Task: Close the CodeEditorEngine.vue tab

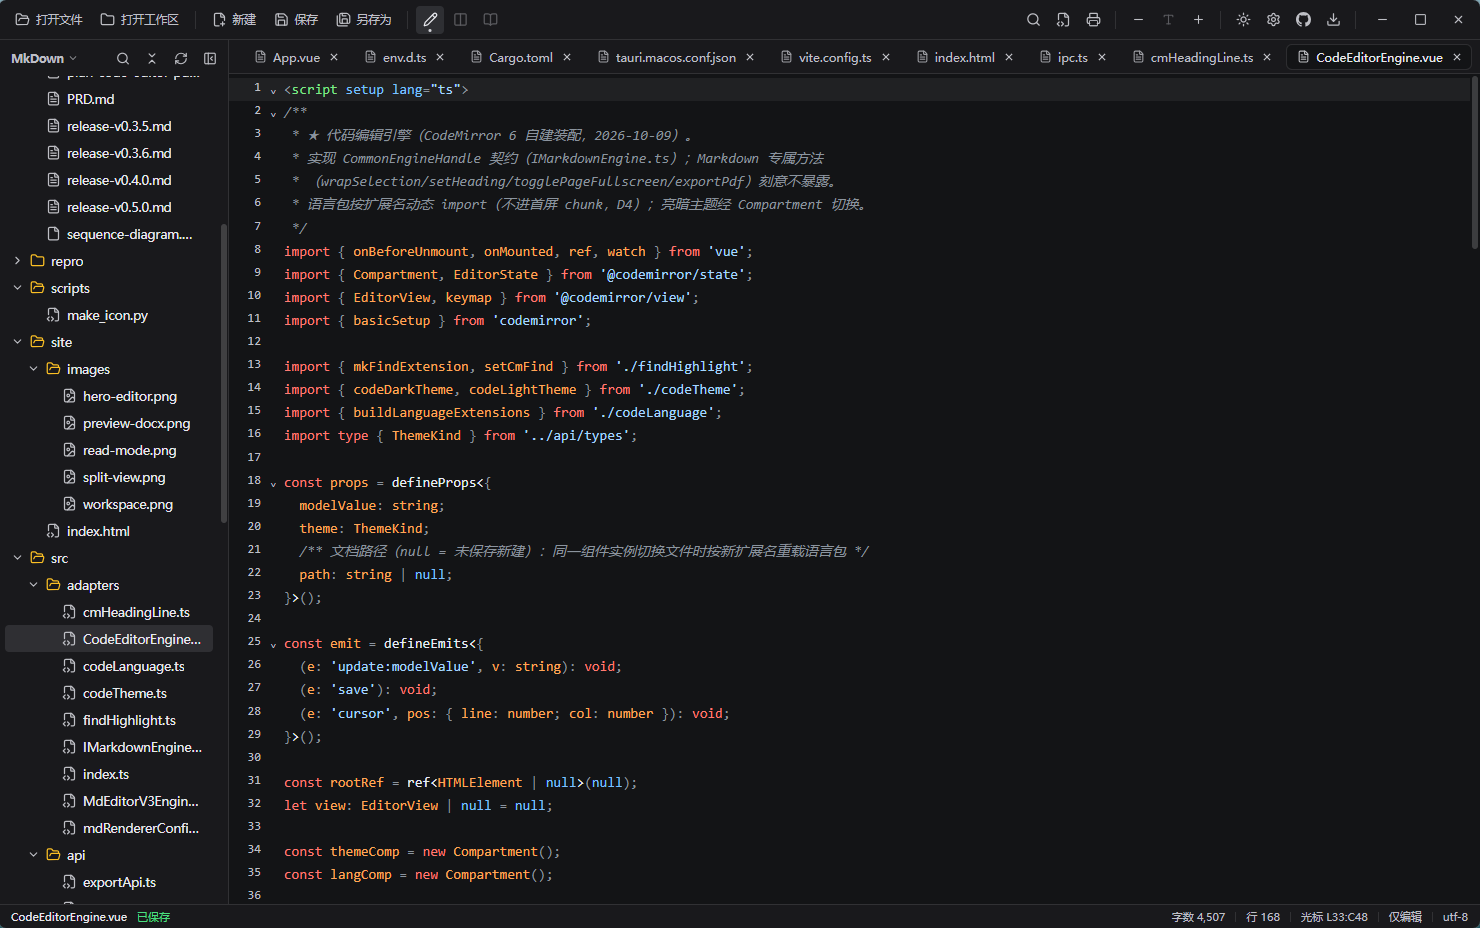Action: pos(1457,57)
